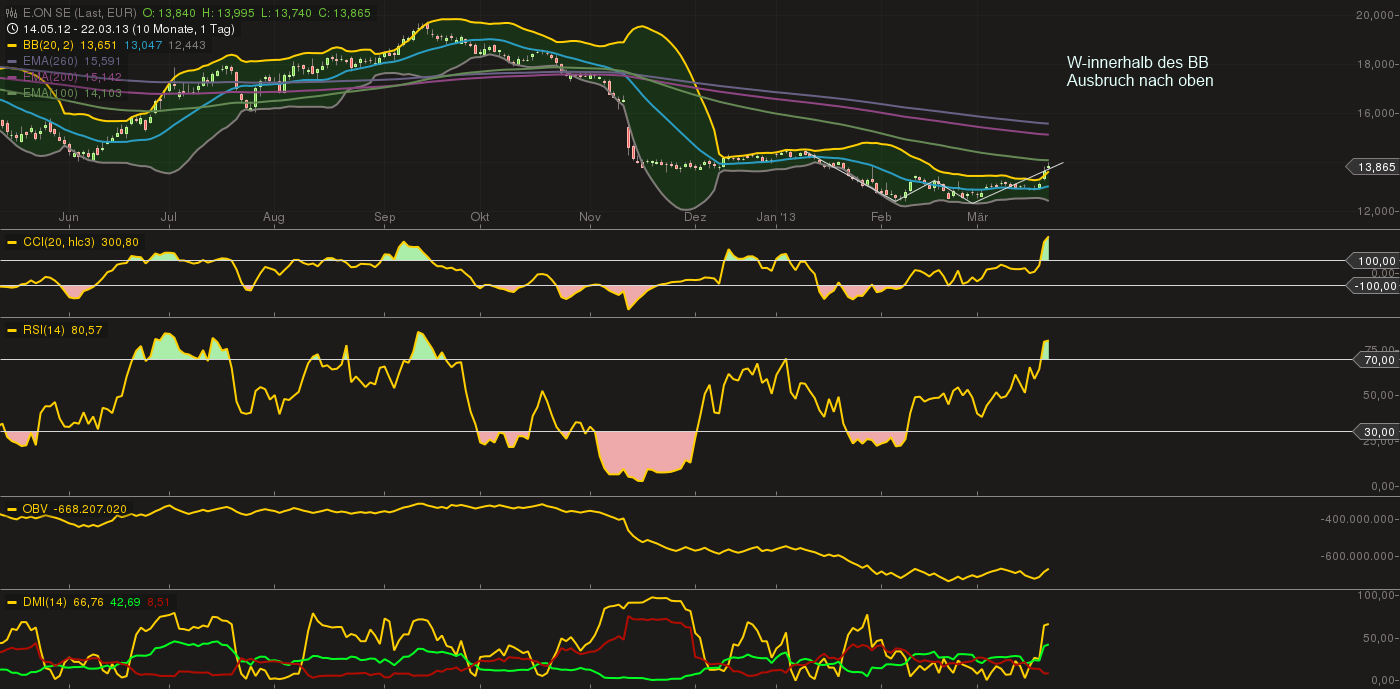This screenshot has width=1400, height=689.
Task: Click the RSI 30,00 level tag
Action: point(1375,432)
